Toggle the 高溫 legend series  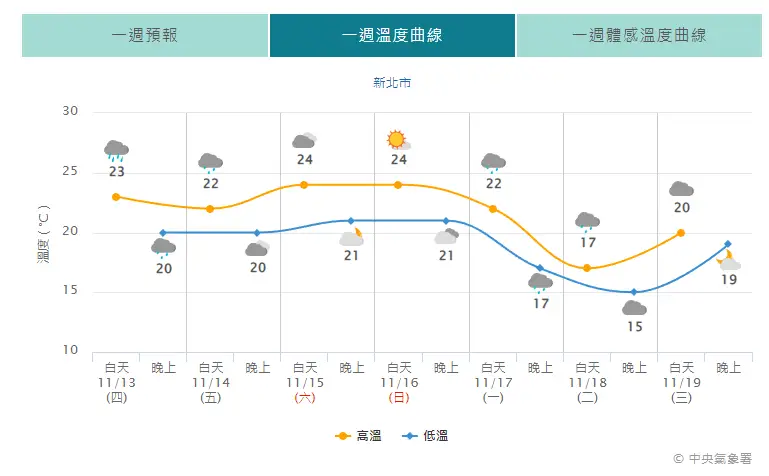click(x=357, y=435)
